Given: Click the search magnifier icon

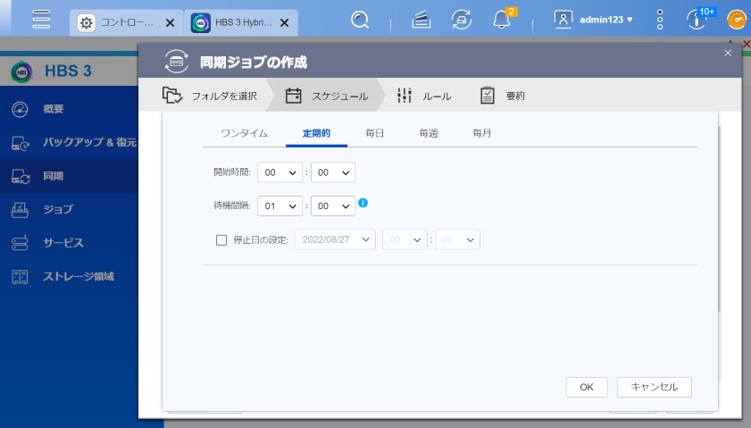Looking at the screenshot, I should coord(360,20).
